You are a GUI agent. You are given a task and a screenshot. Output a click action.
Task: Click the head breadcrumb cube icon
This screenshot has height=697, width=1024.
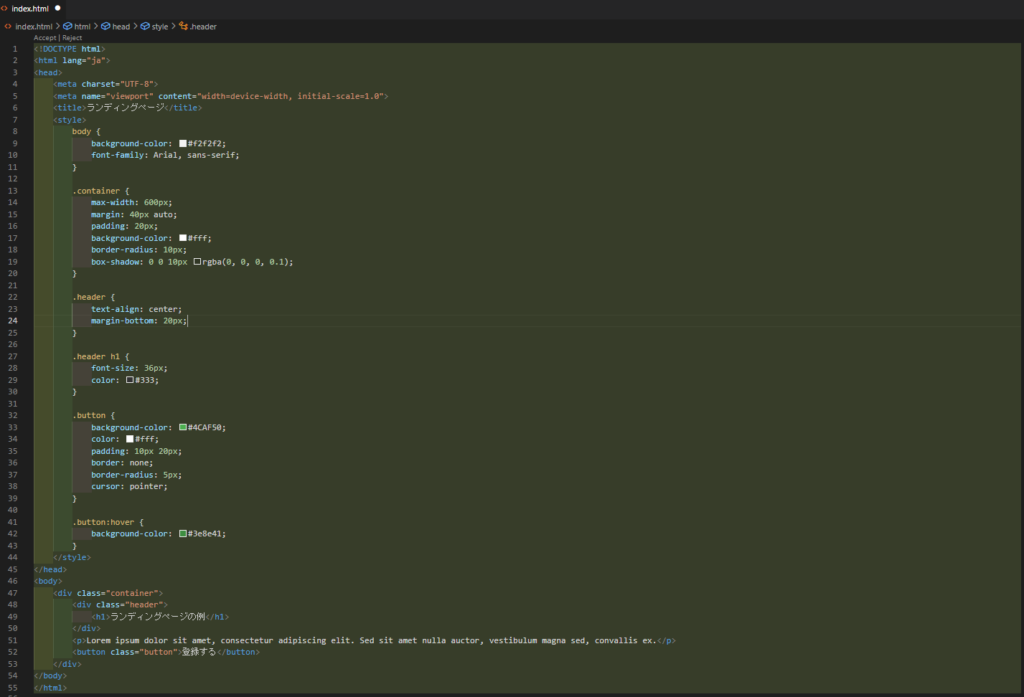105,26
